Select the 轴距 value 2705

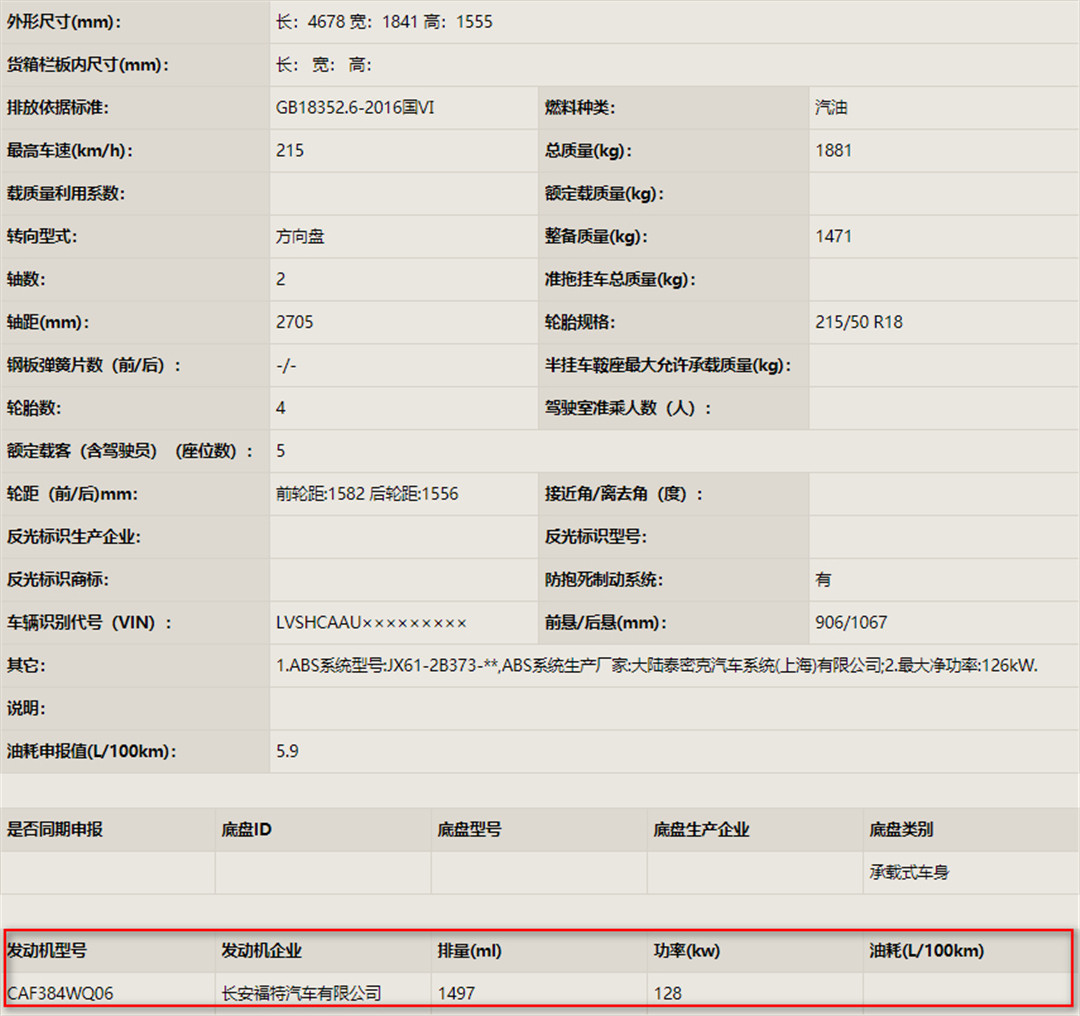(x=294, y=322)
